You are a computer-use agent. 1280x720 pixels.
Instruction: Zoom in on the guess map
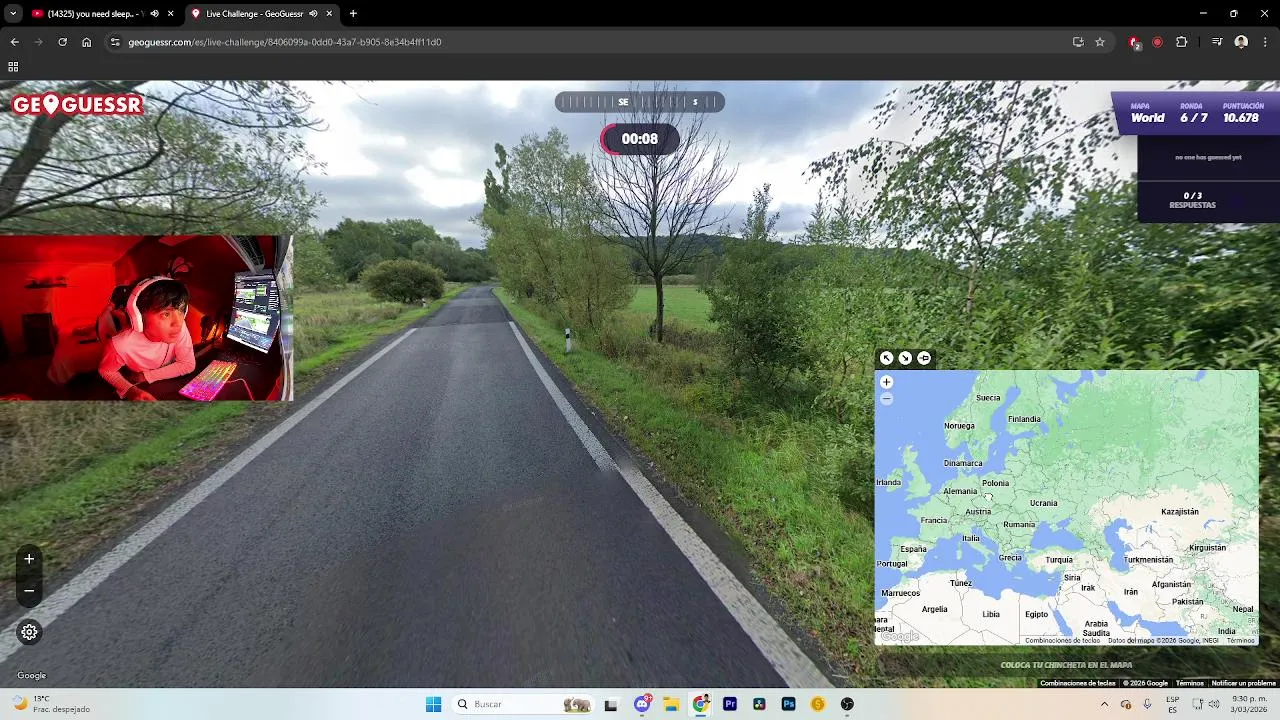click(x=886, y=382)
